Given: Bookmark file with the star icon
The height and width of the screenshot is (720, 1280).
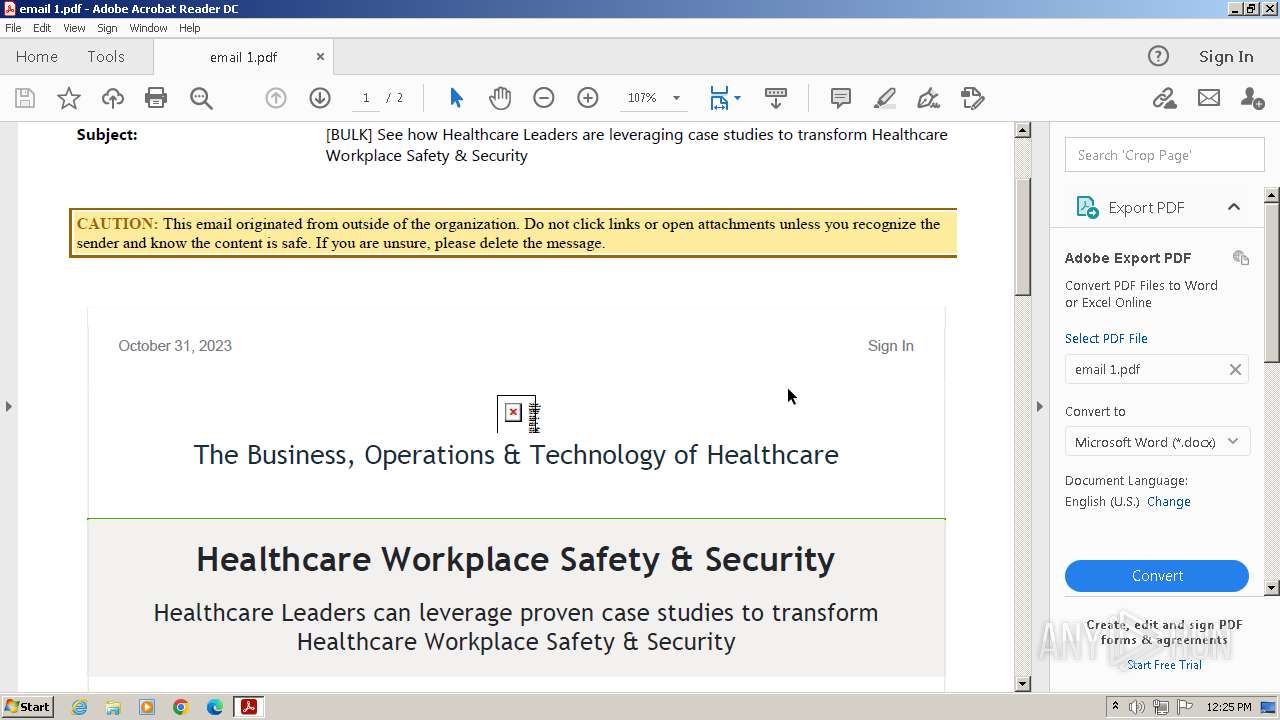Looking at the screenshot, I should point(69,98).
